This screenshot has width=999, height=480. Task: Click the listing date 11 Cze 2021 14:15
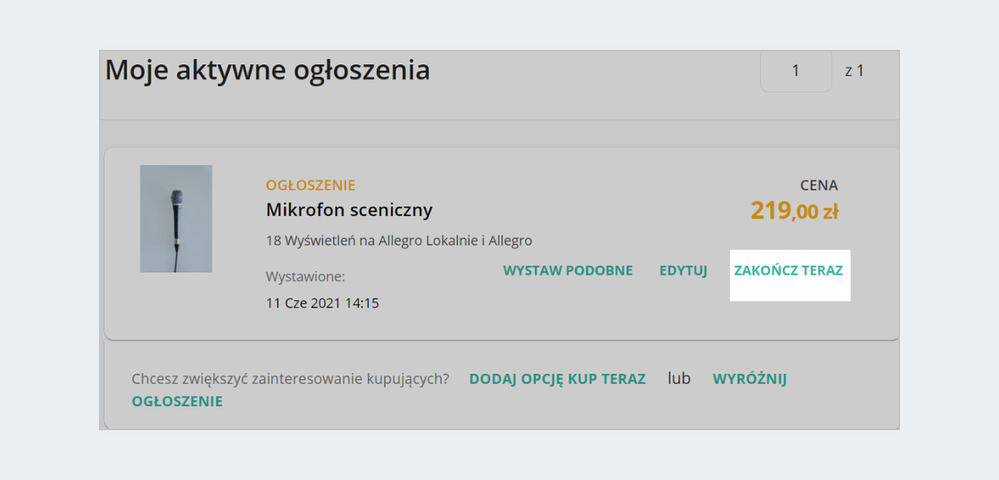pos(322,303)
